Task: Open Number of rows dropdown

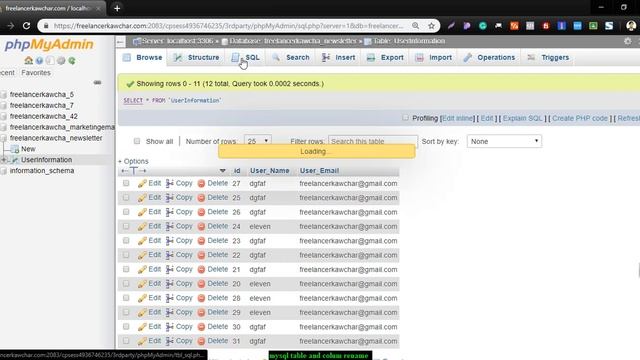Action: [258, 141]
